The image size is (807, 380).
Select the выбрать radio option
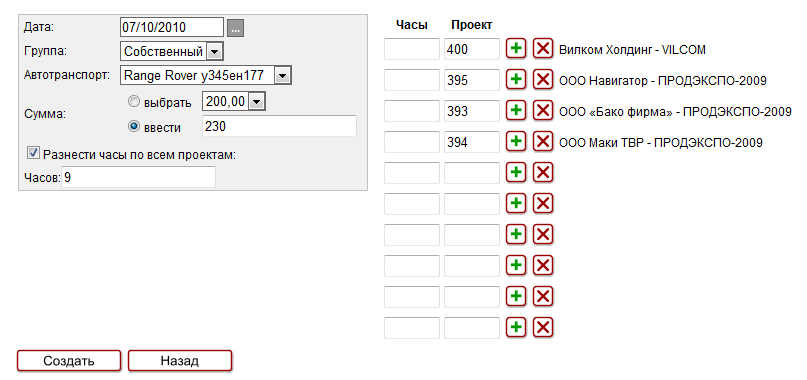pyautogui.click(x=134, y=102)
